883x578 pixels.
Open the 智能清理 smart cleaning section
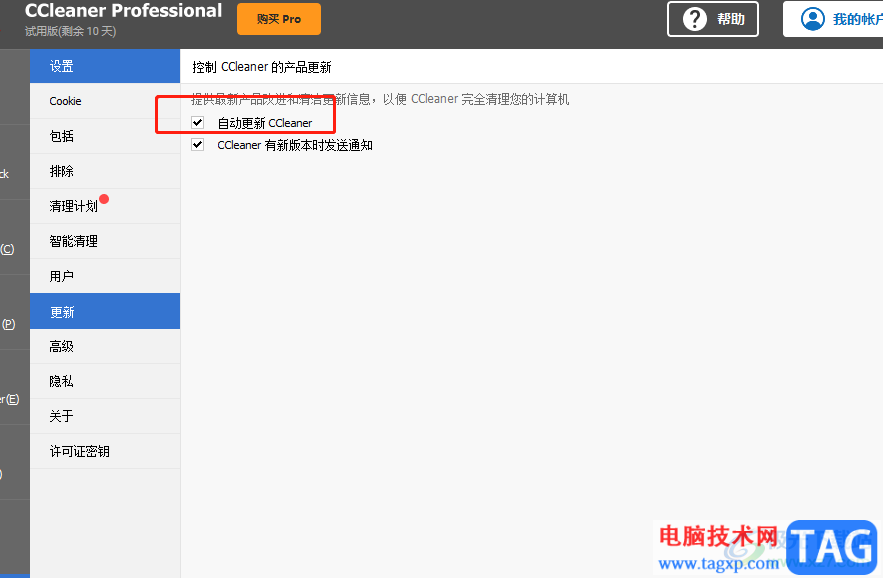(x=105, y=241)
